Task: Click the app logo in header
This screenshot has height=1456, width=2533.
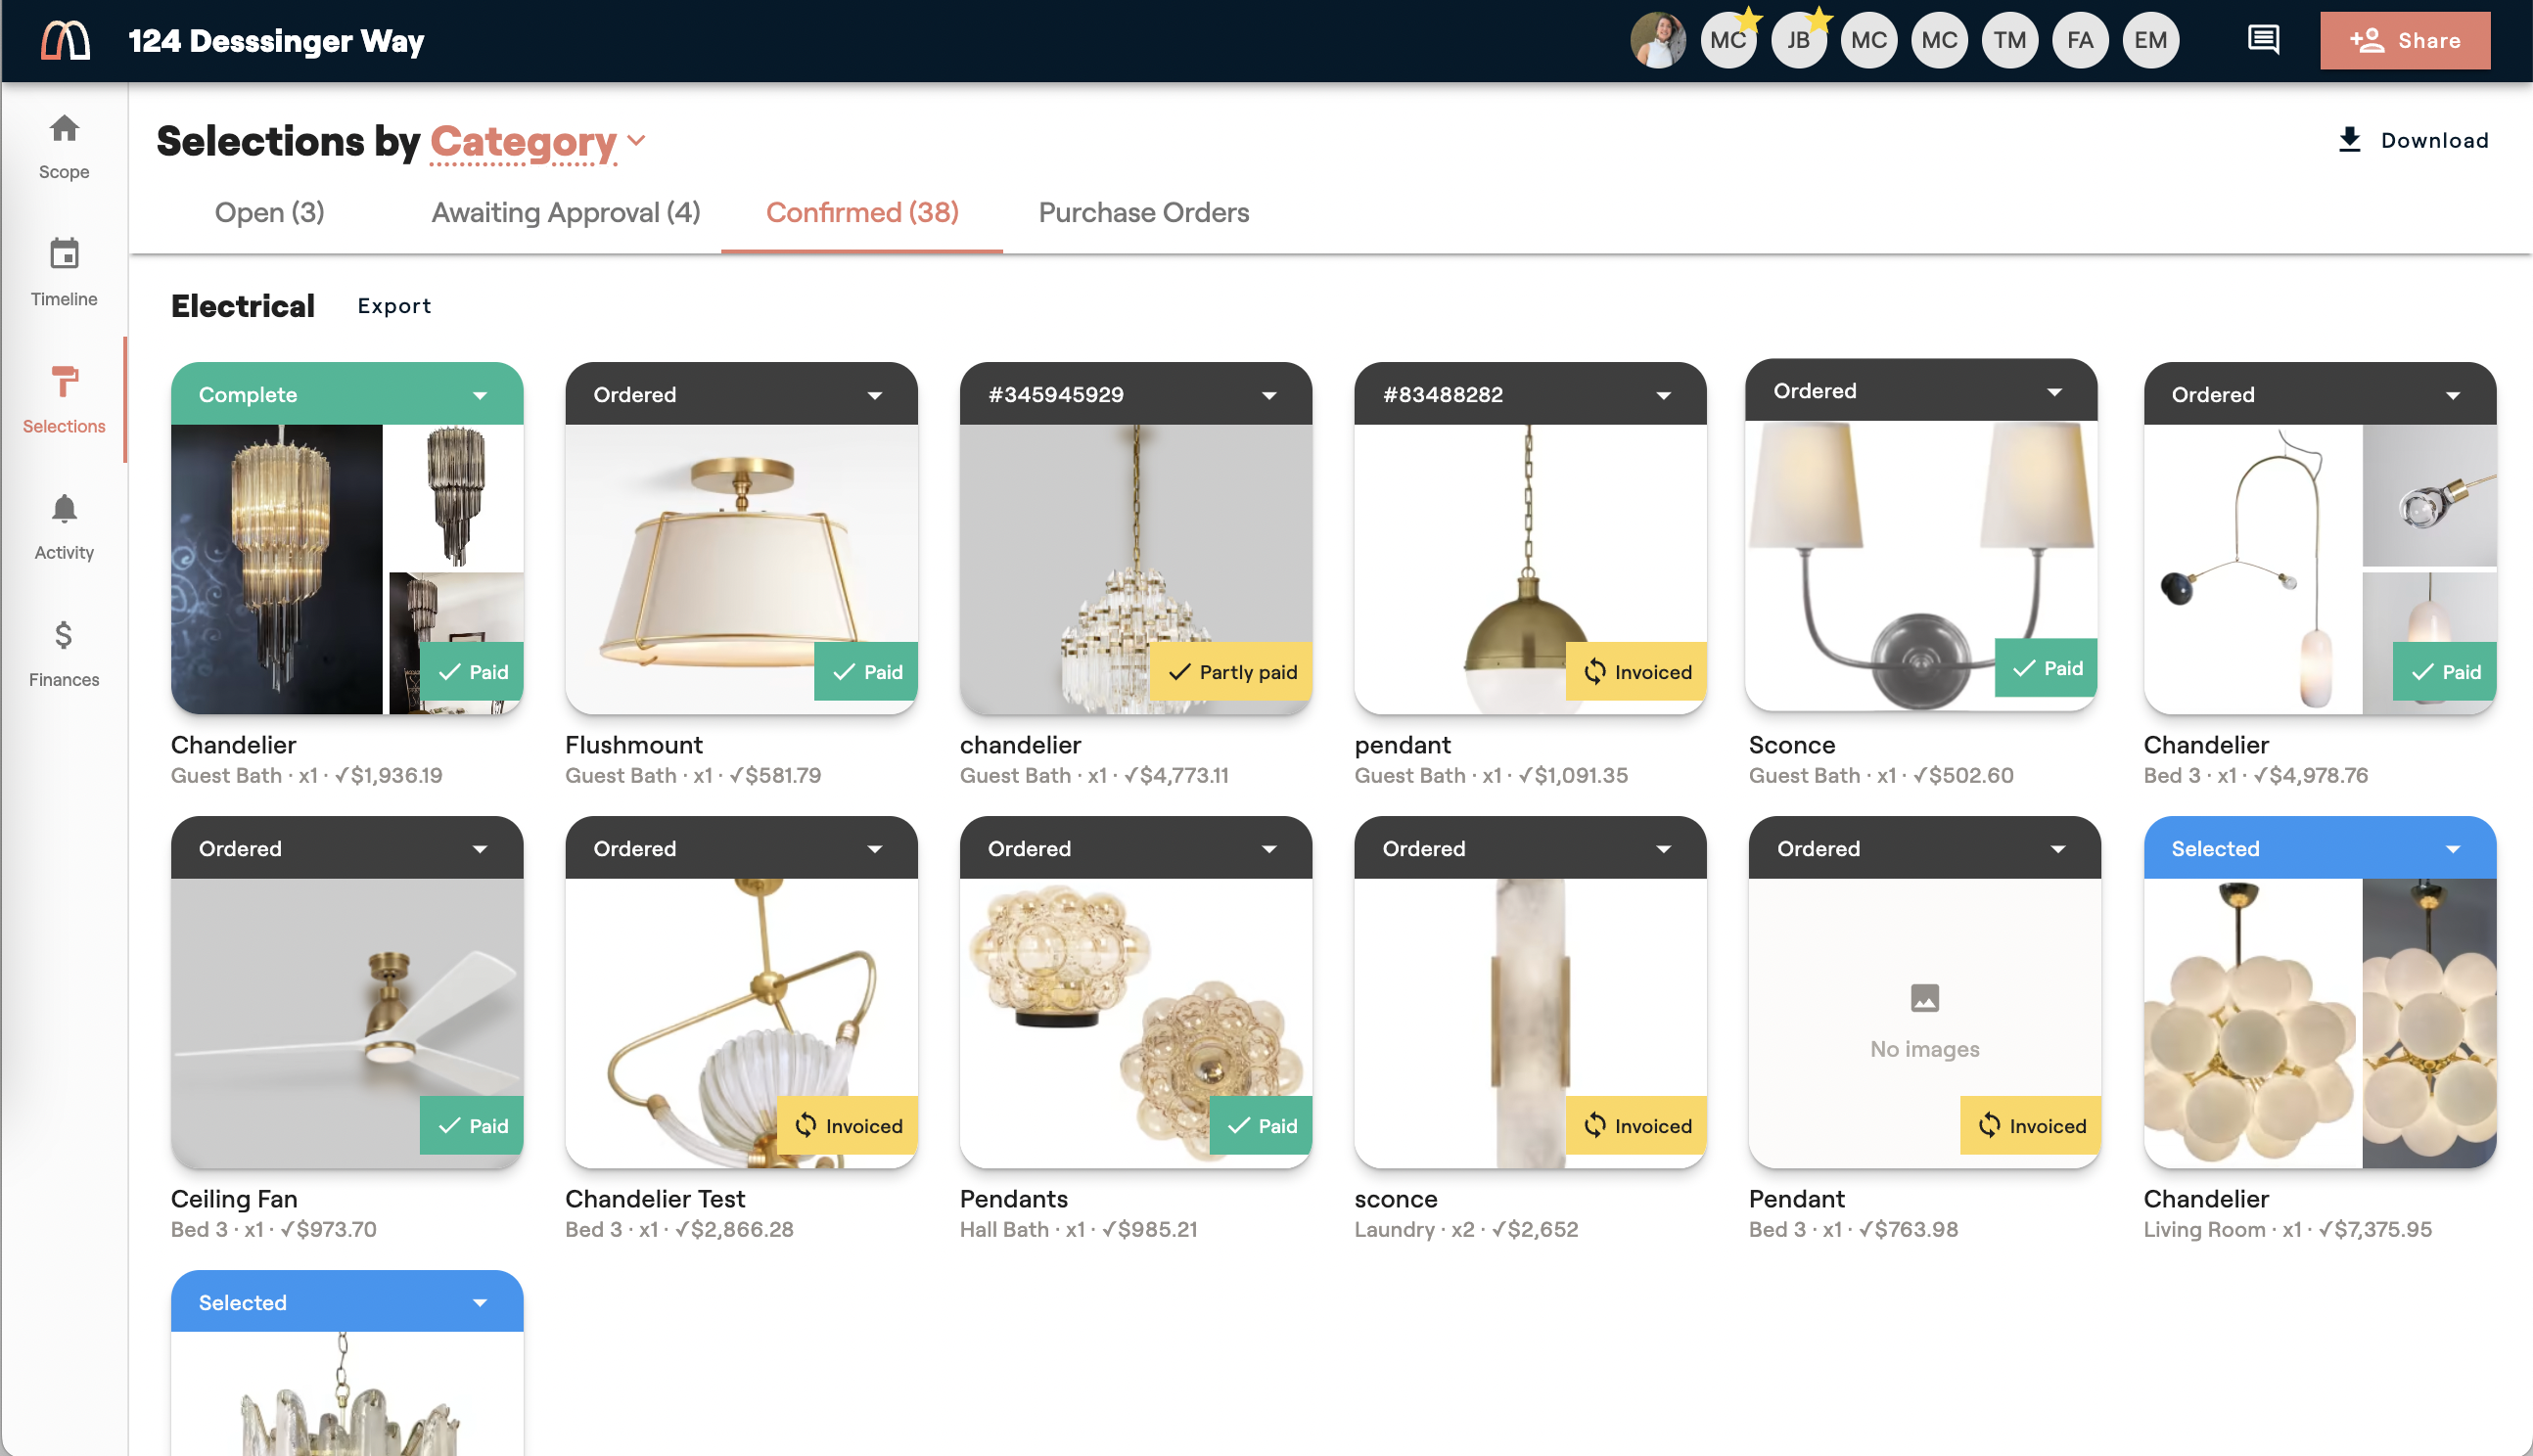Action: 66,40
